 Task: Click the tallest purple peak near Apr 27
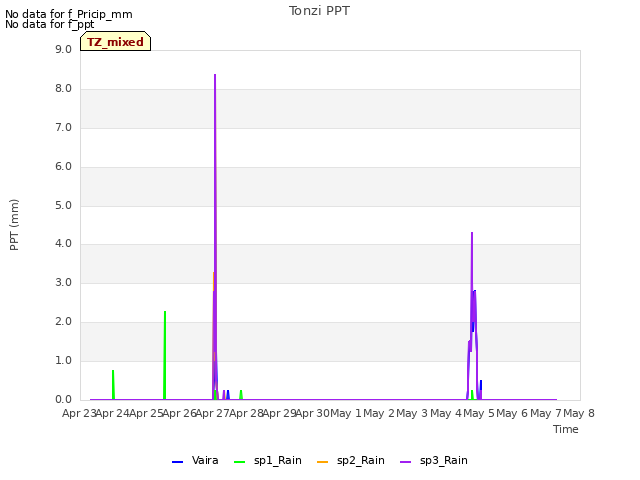click(215, 75)
